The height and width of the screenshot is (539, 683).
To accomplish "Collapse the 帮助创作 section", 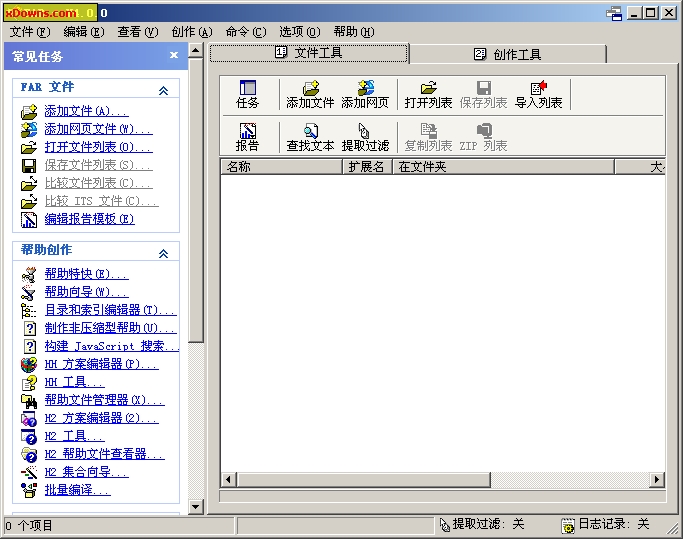I will click(x=163, y=253).
